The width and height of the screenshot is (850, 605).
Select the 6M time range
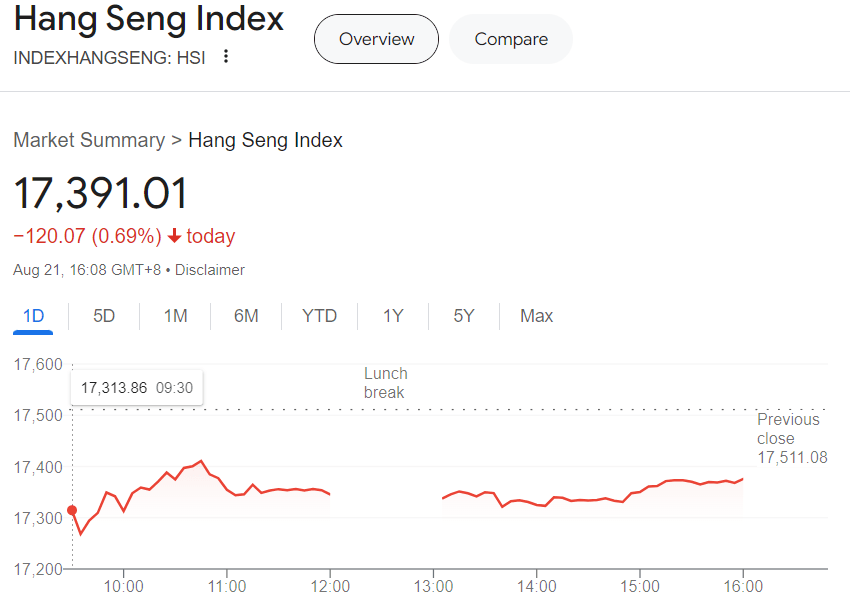(x=247, y=315)
